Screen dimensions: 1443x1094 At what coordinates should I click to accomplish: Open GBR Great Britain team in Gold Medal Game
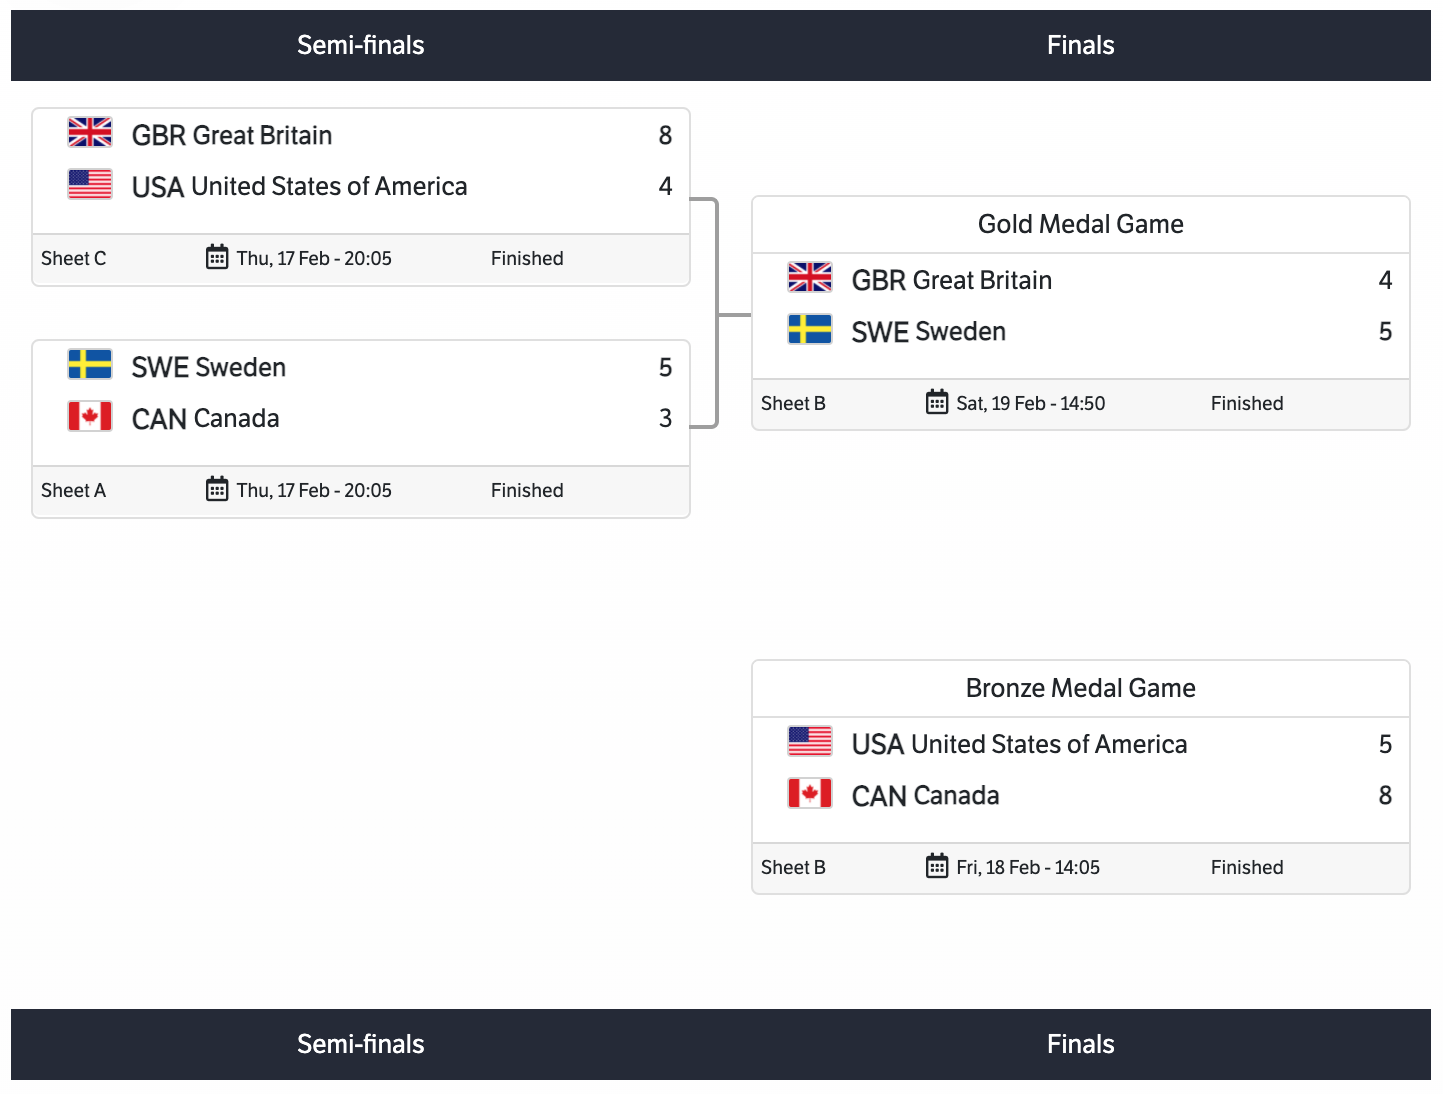(951, 280)
